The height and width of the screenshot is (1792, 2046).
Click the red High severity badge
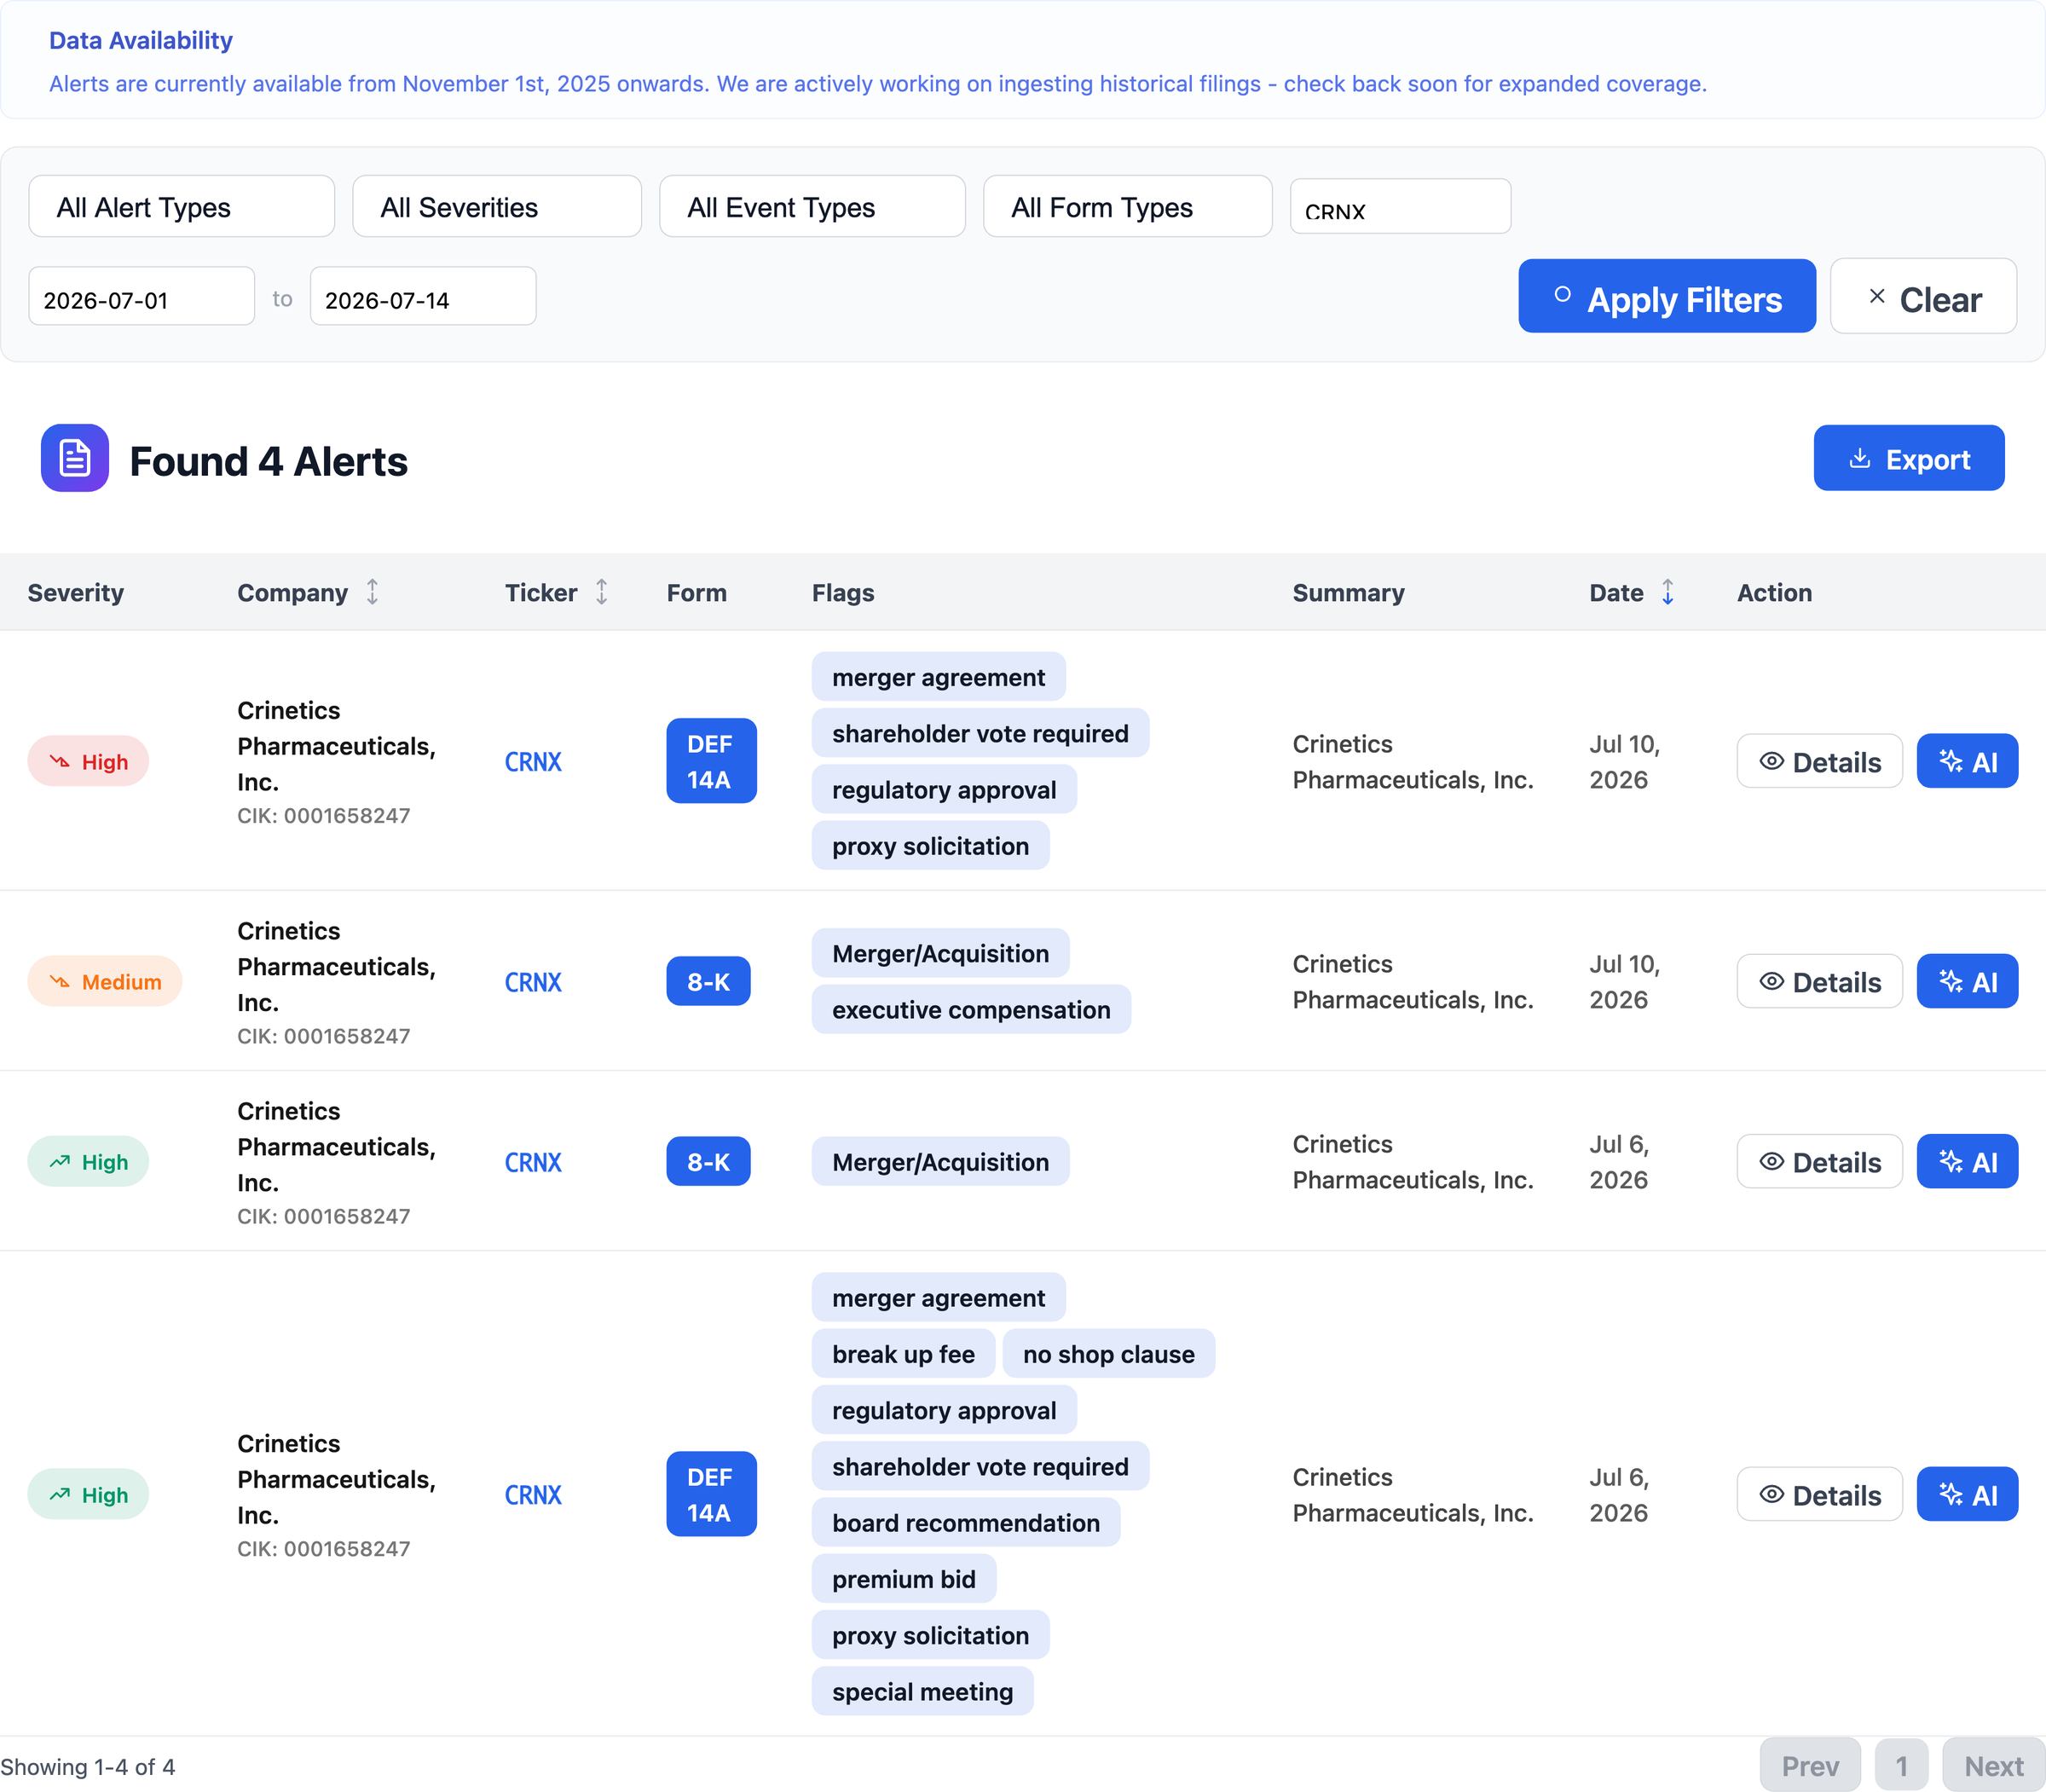(88, 762)
